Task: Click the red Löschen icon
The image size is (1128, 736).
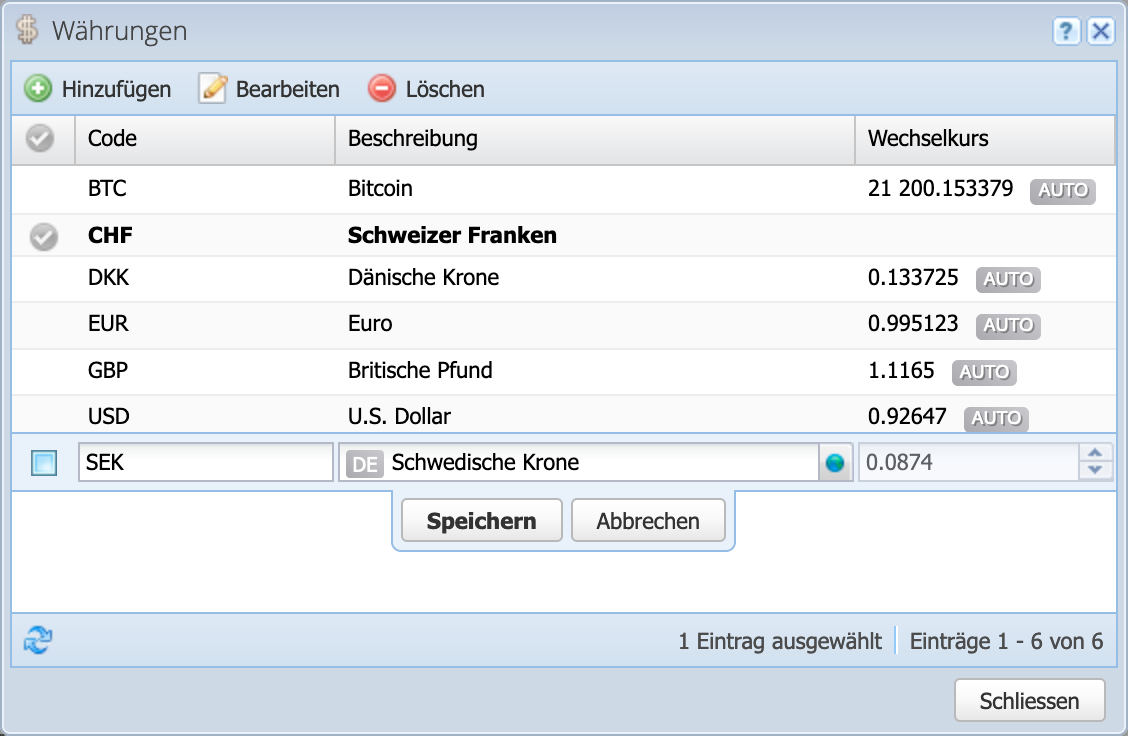Action: coord(381,89)
